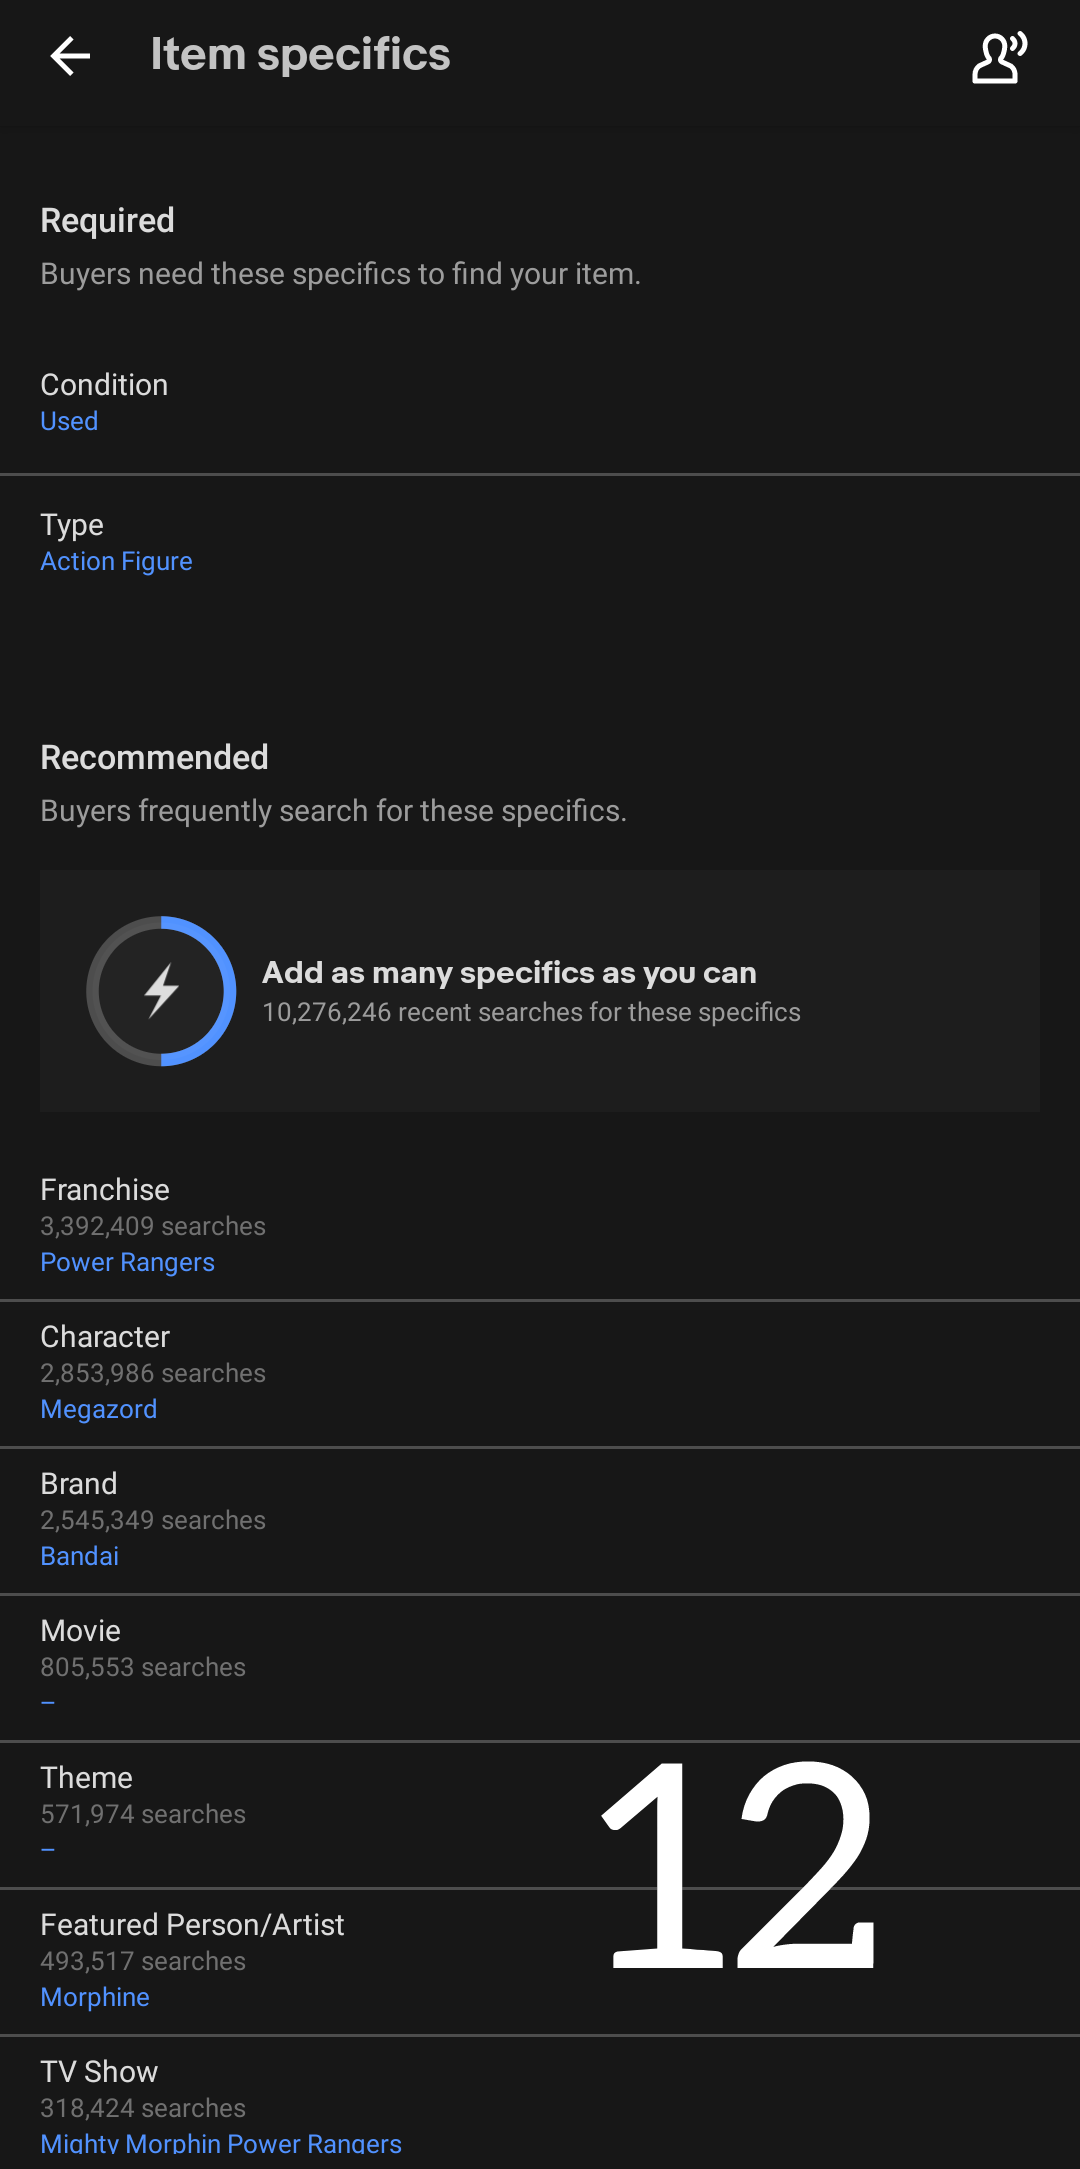The image size is (1080, 2169).
Task: Tap the Megazord character value
Action: click(98, 1410)
